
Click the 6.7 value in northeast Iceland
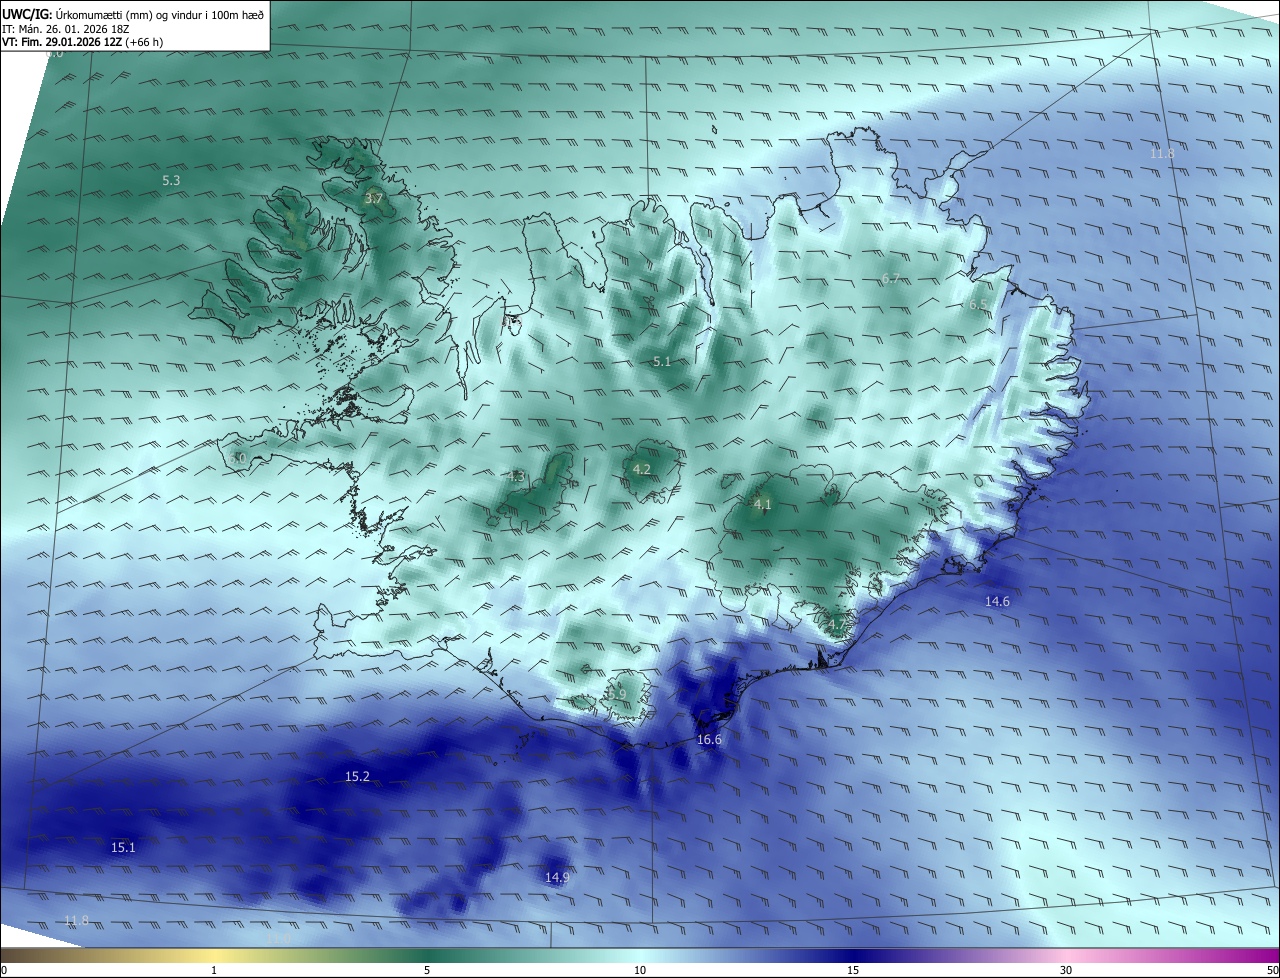pos(891,279)
